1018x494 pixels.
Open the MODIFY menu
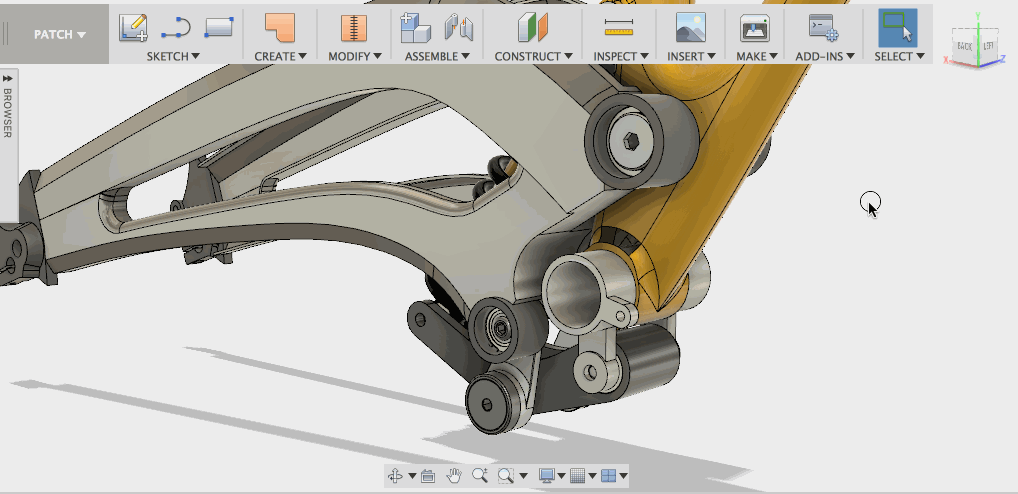pos(354,56)
